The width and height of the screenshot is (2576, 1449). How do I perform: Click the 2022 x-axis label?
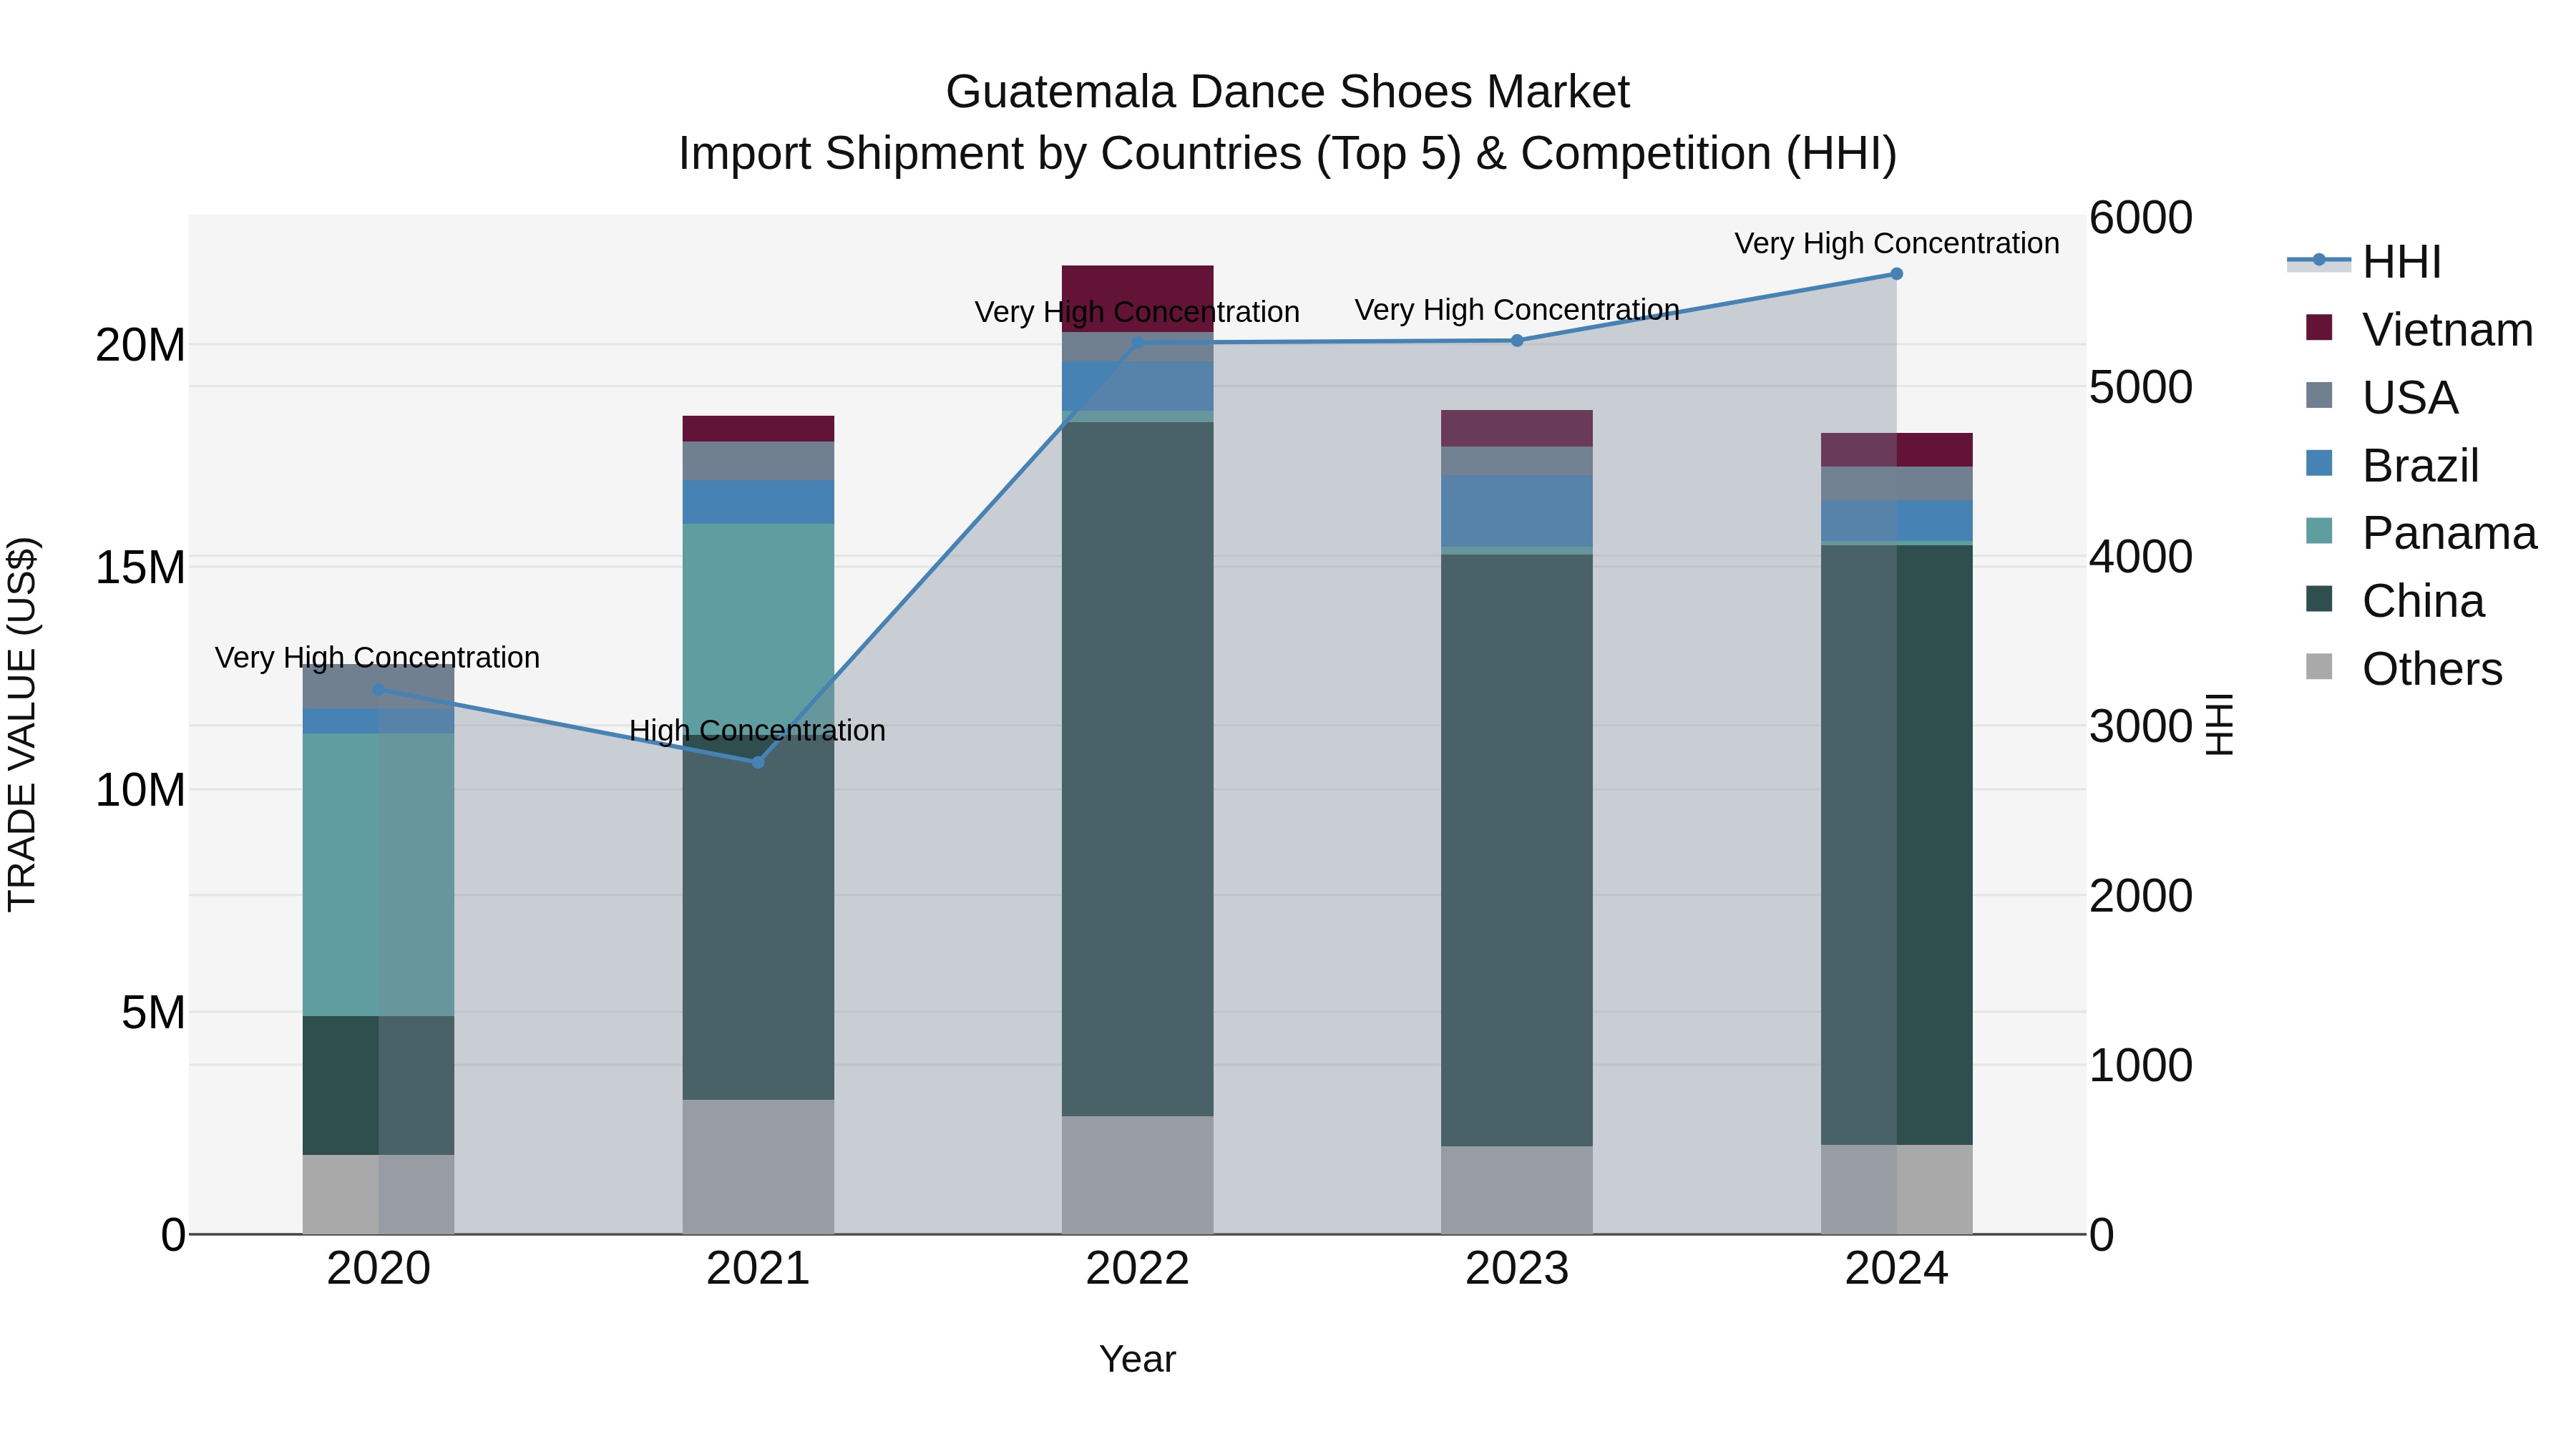(1137, 1269)
